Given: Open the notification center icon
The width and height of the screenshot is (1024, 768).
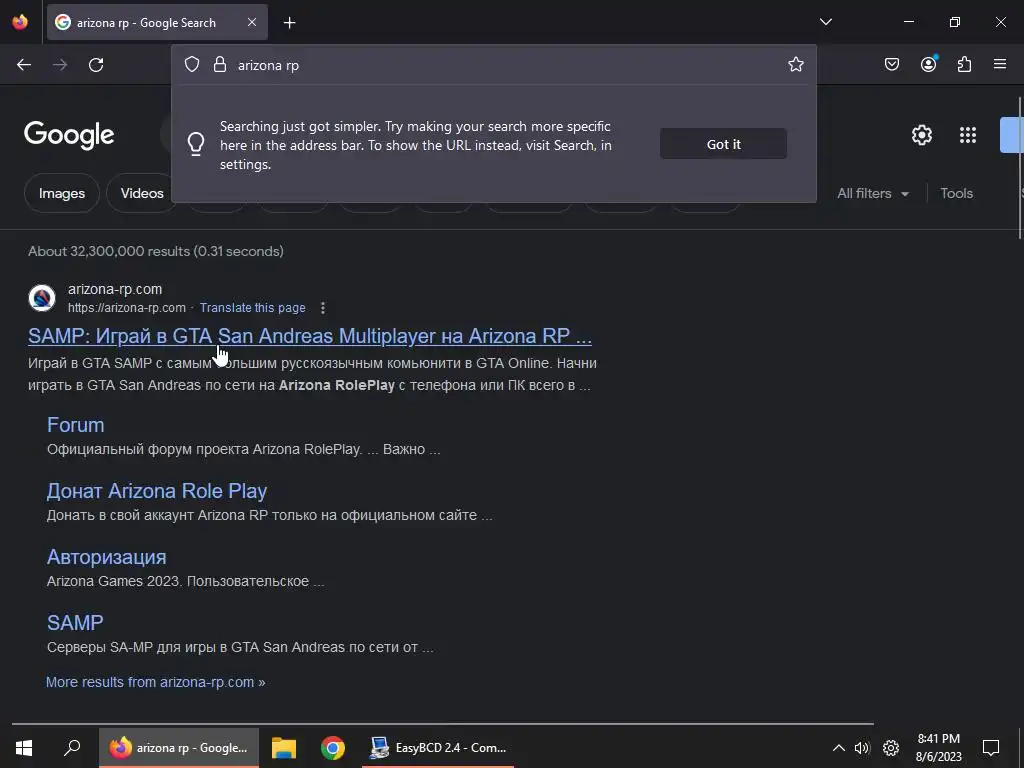Looking at the screenshot, I should [x=991, y=748].
